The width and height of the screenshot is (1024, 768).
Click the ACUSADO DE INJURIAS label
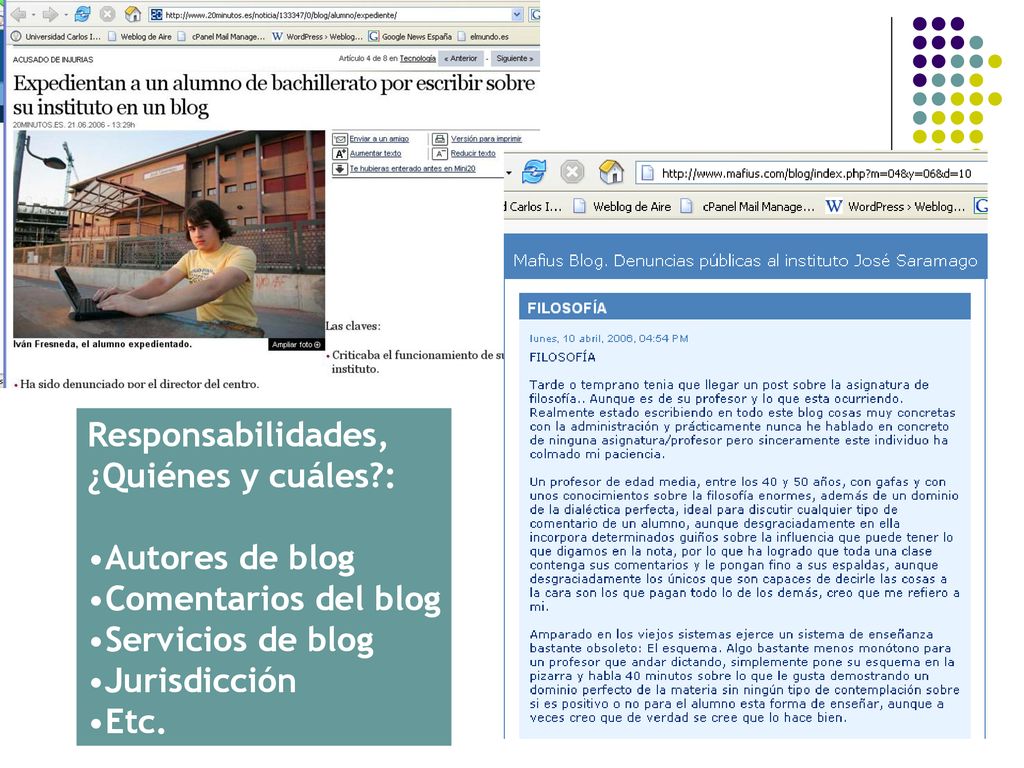point(53,59)
